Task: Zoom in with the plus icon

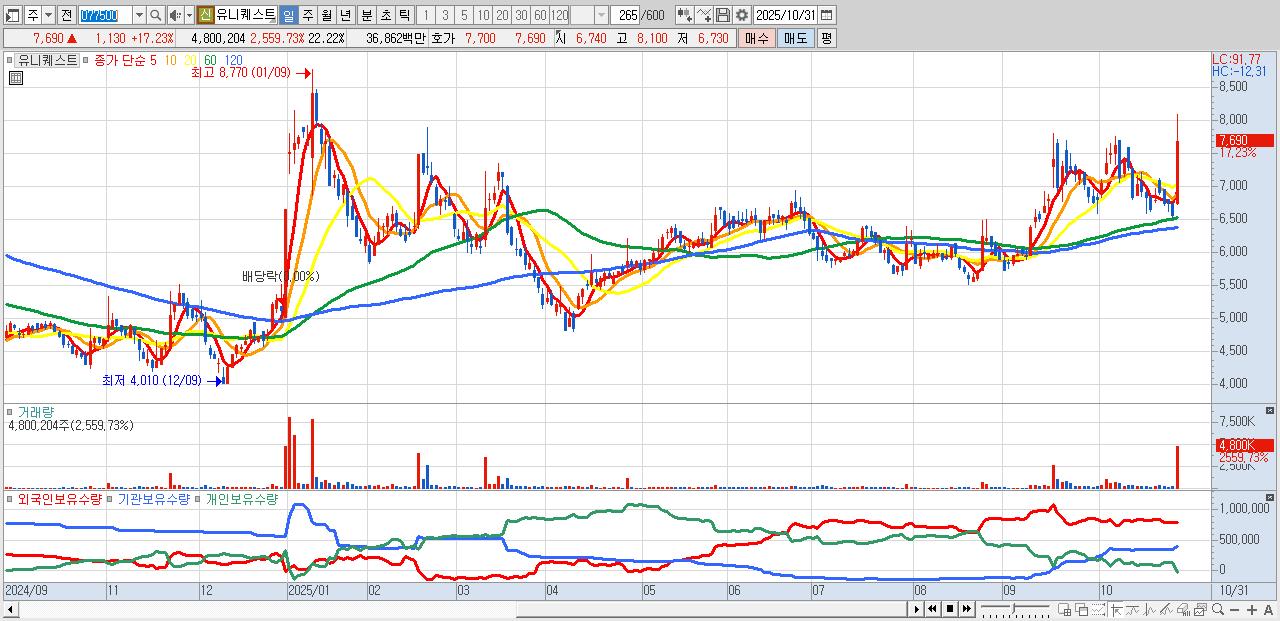Action: coord(1251,610)
